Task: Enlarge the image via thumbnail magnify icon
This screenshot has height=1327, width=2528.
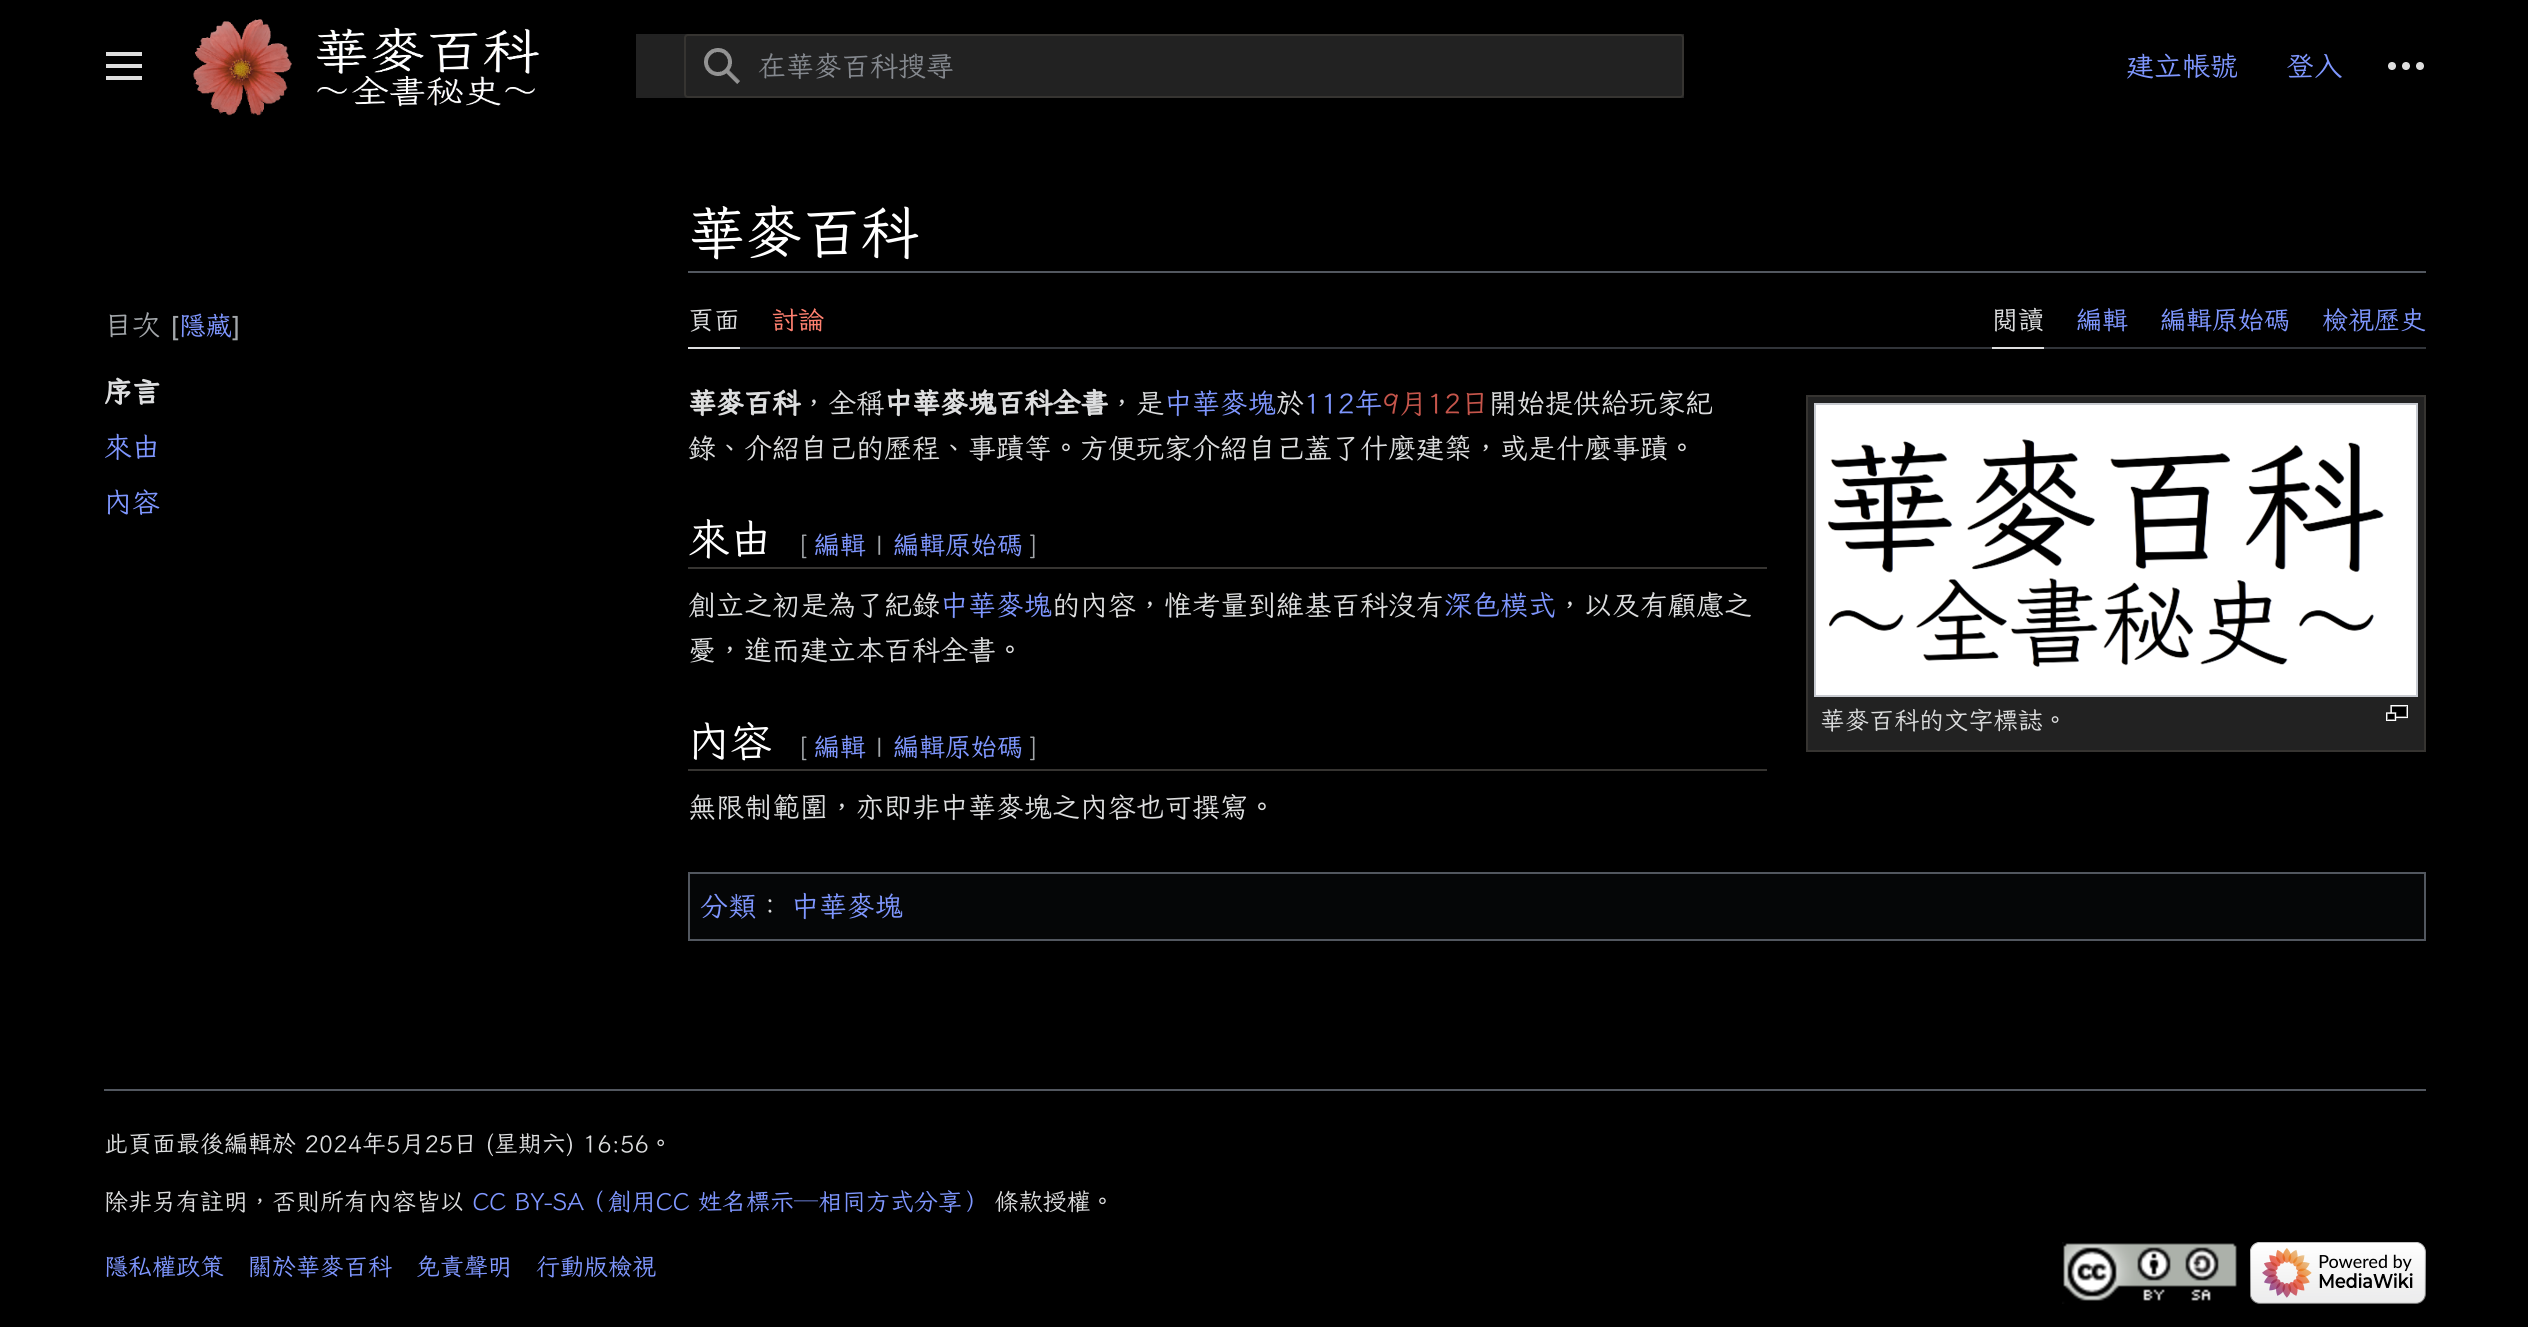Action: [x=2396, y=713]
